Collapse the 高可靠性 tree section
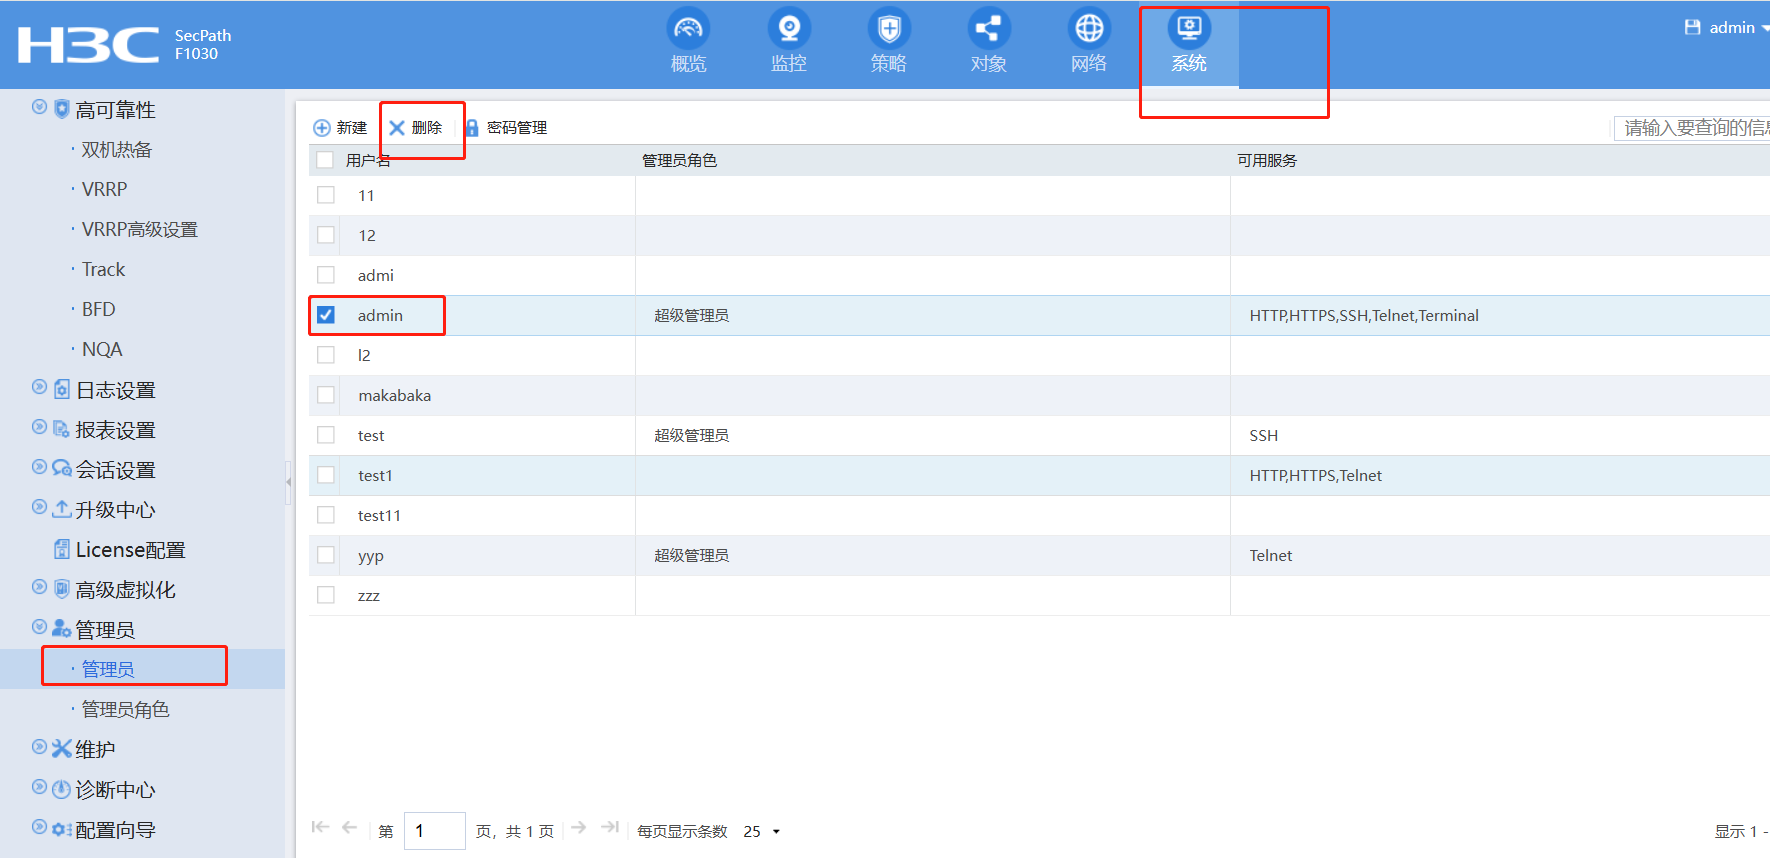 point(39,107)
